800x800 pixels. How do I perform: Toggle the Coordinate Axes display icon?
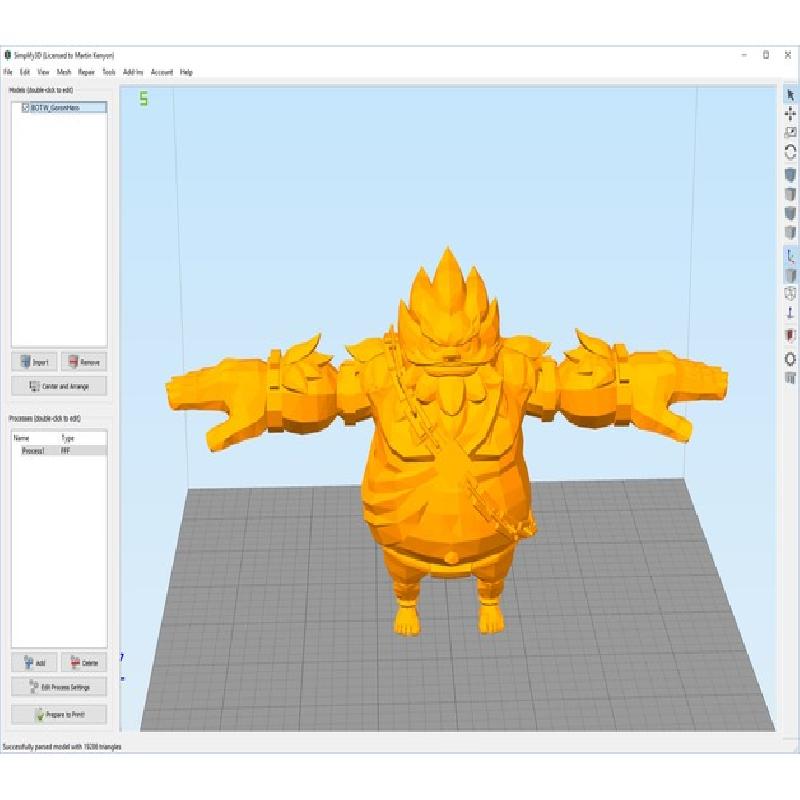tap(790, 256)
